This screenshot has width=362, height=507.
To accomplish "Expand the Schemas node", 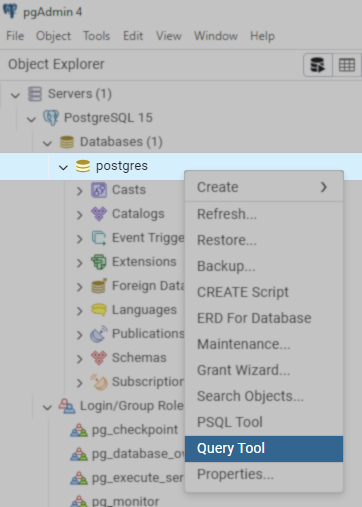I will pyautogui.click(x=79, y=359).
